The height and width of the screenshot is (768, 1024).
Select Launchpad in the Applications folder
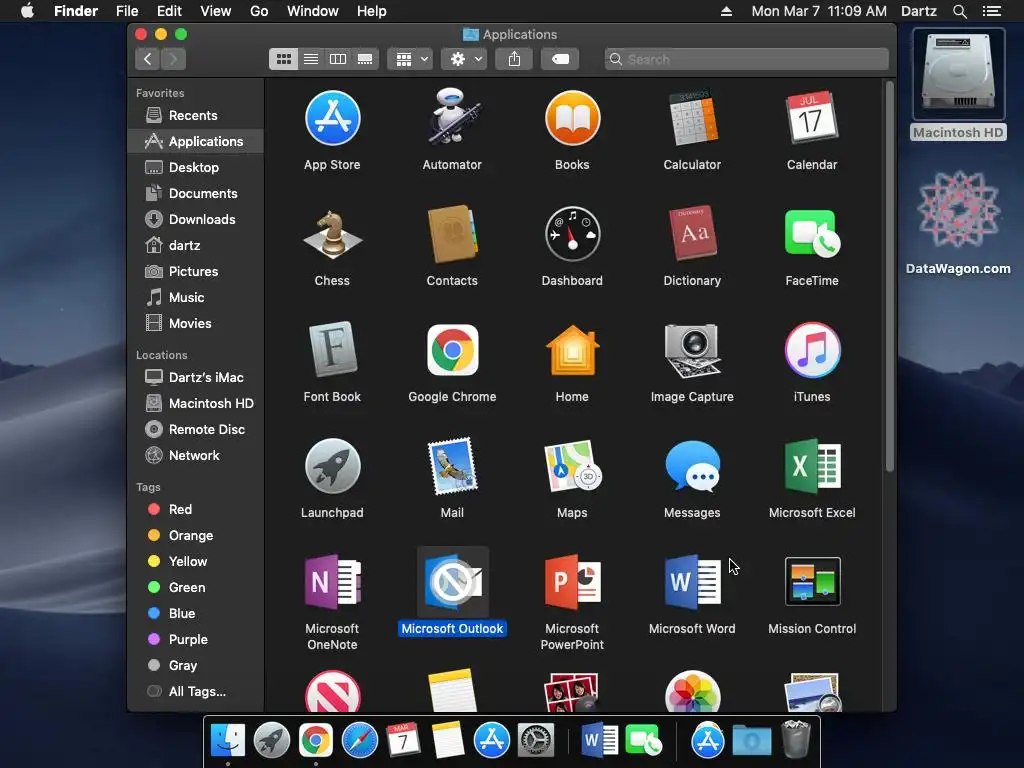[332, 466]
